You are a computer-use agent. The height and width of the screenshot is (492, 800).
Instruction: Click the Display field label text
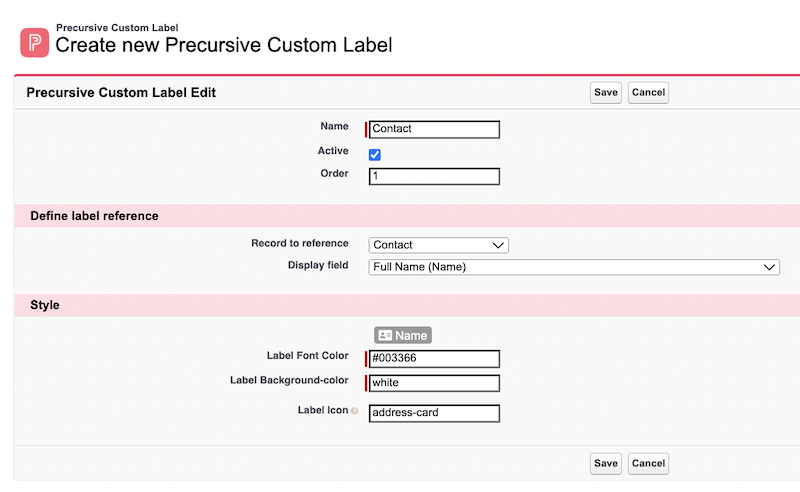[x=318, y=265]
